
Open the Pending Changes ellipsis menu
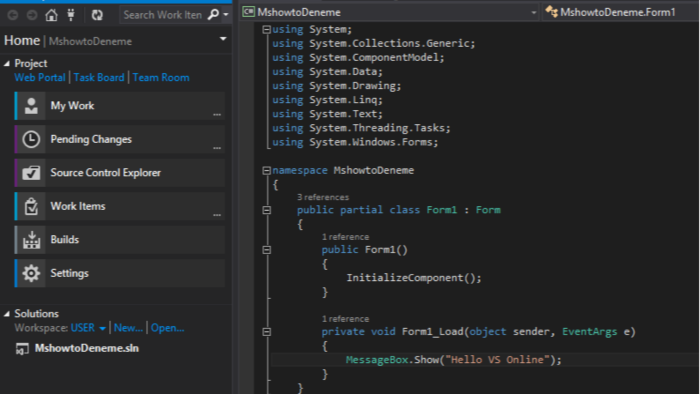tap(217, 148)
